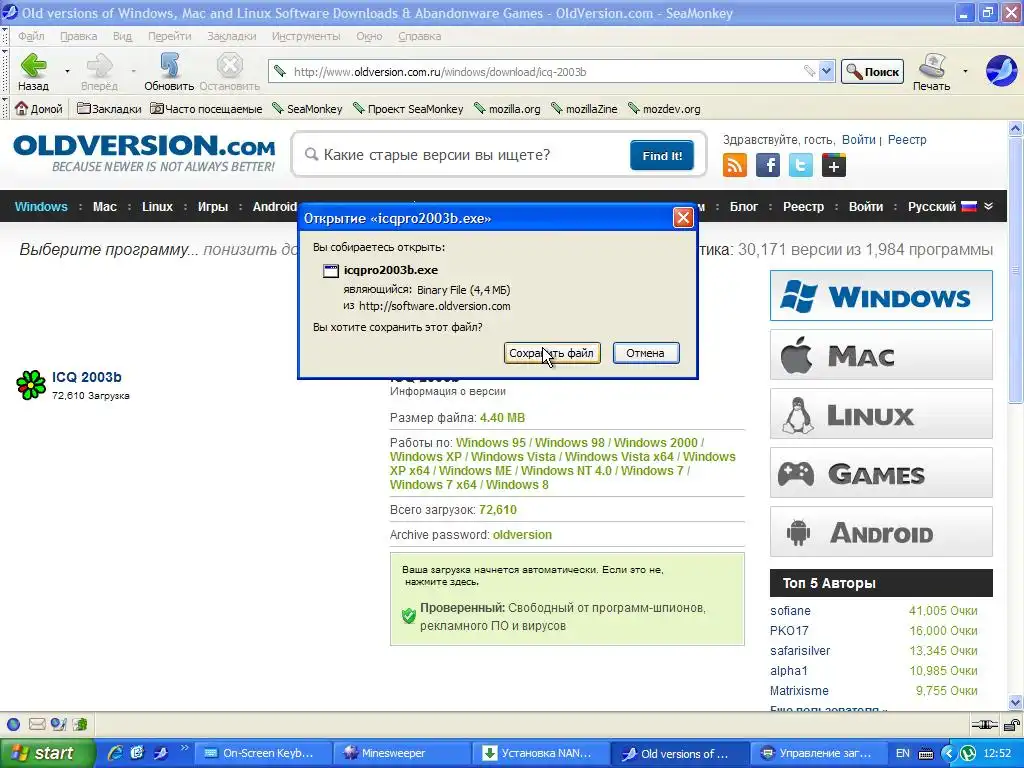Expand taskbar quick launch chevron
1024x768 pixels.
[x=184, y=748]
